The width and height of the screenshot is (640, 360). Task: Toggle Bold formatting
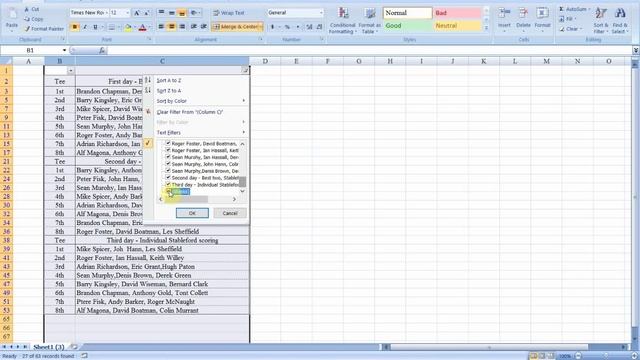point(74,27)
